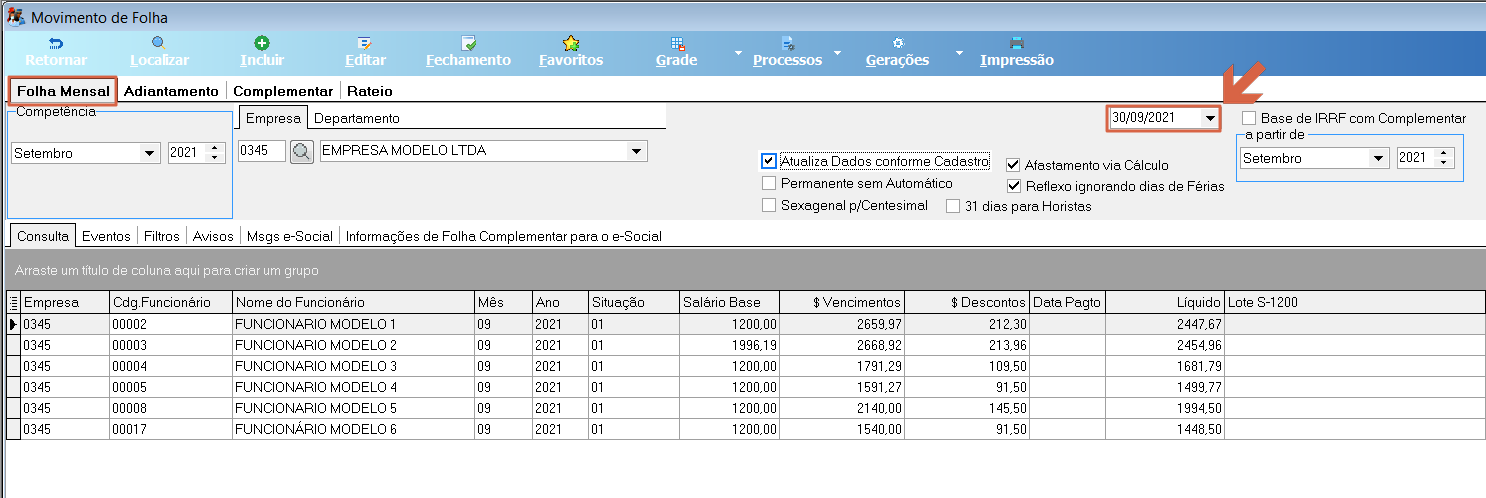Open the 30/09/2021 date dropdown

point(1210,118)
